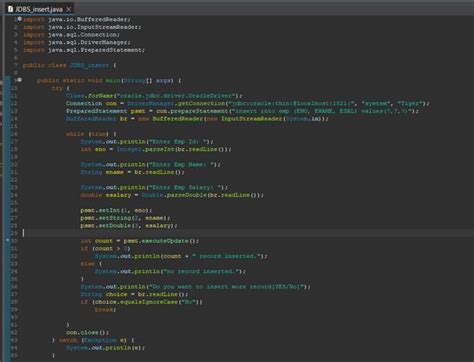Select the JDBS_insert.java editor tab

pos(39,9)
